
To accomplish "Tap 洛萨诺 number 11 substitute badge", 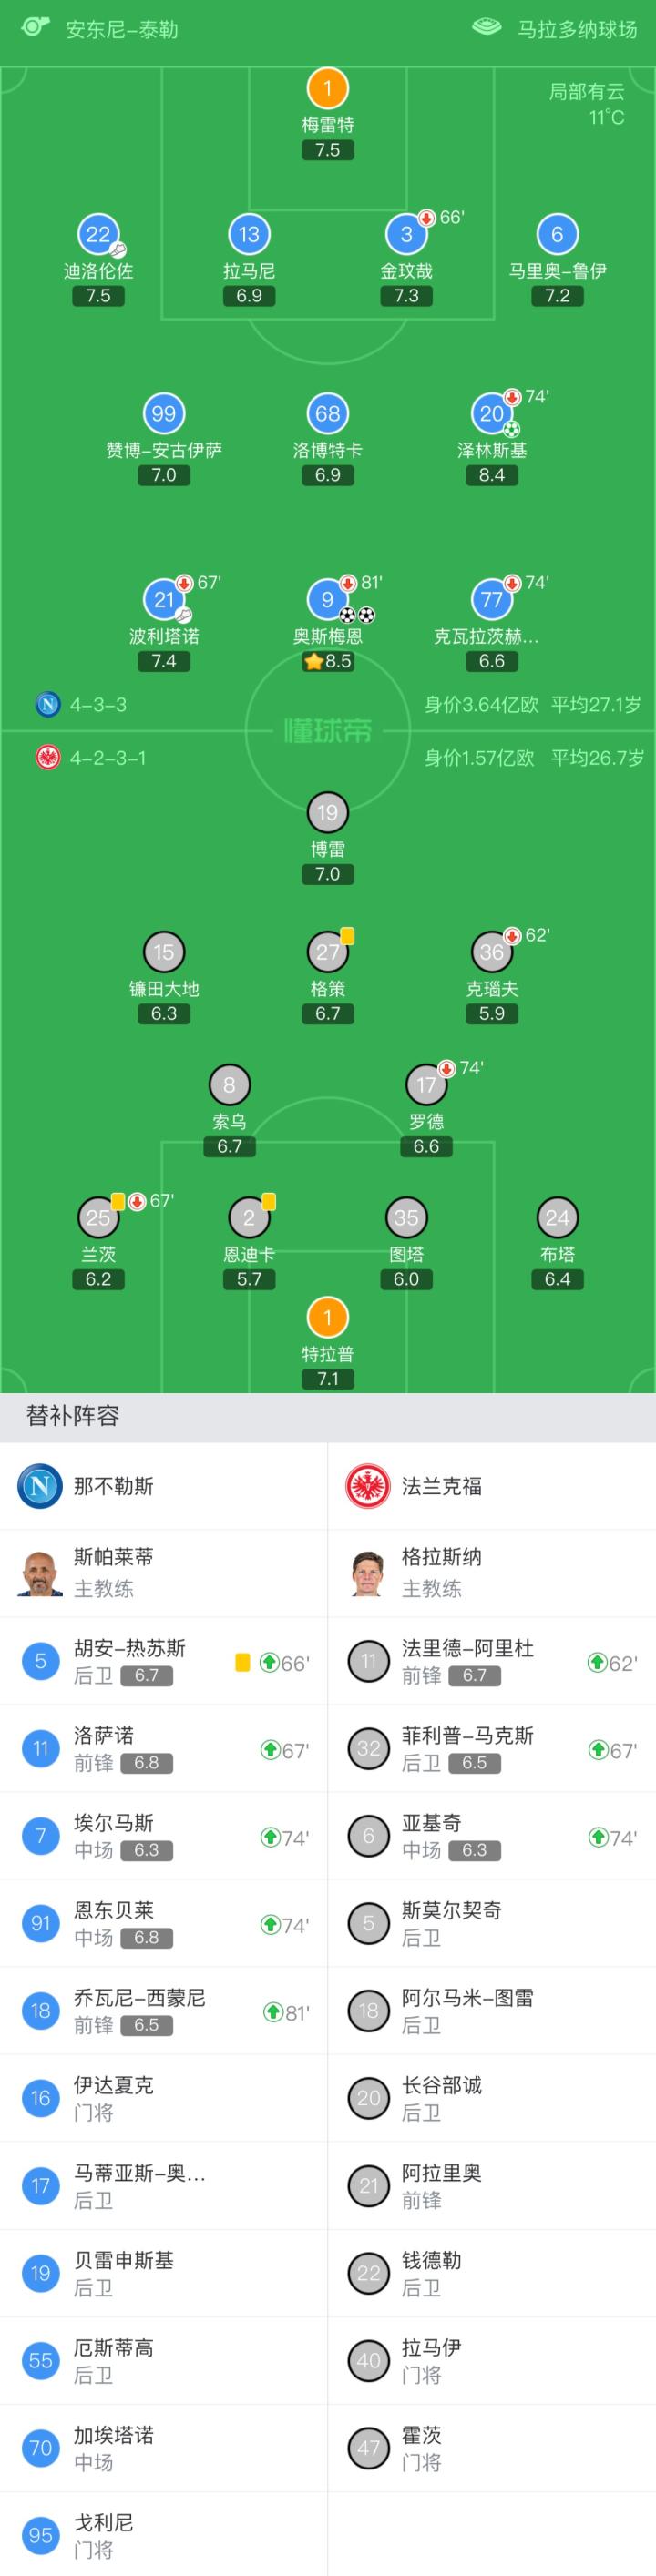I will coord(41,1749).
